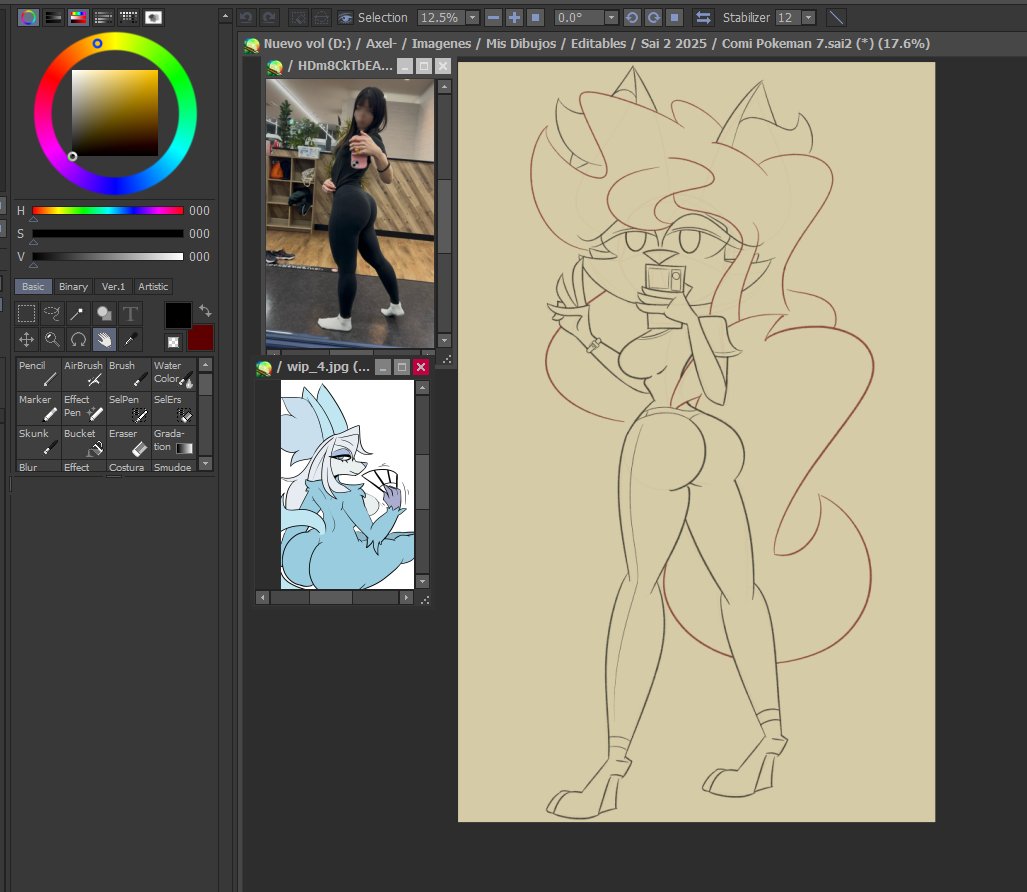1027x892 pixels.
Task: Click the H hue slider bar
Action: tap(108, 210)
